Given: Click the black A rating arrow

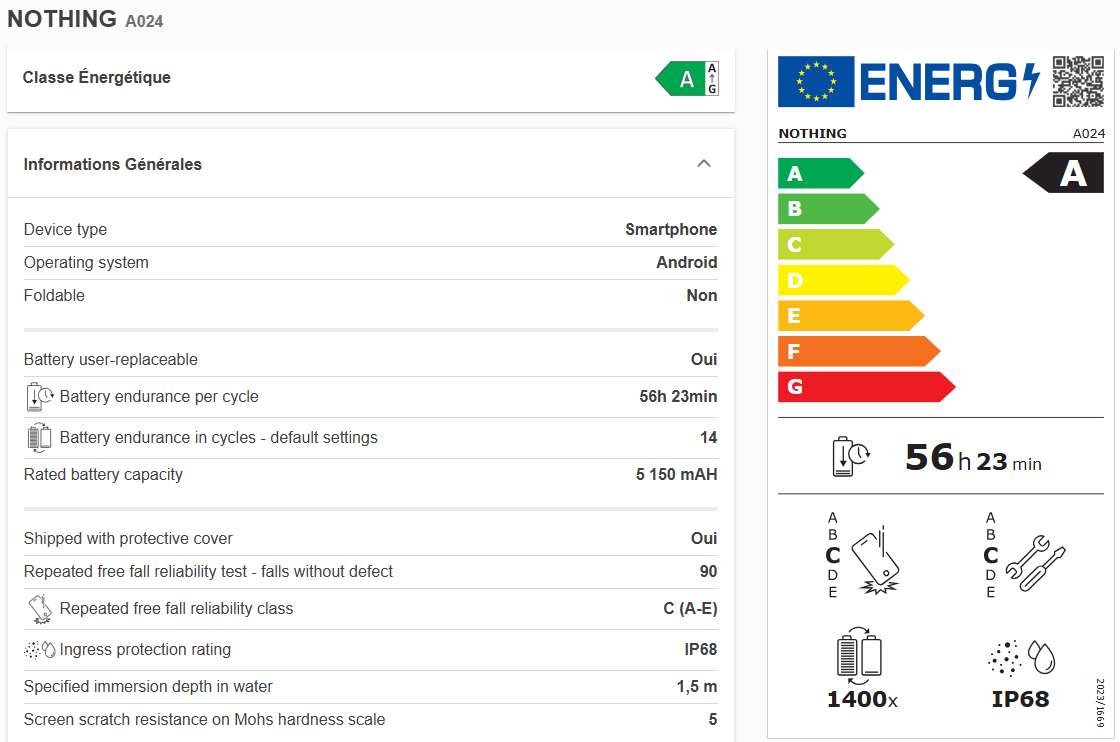Looking at the screenshot, I should (x=1064, y=173).
